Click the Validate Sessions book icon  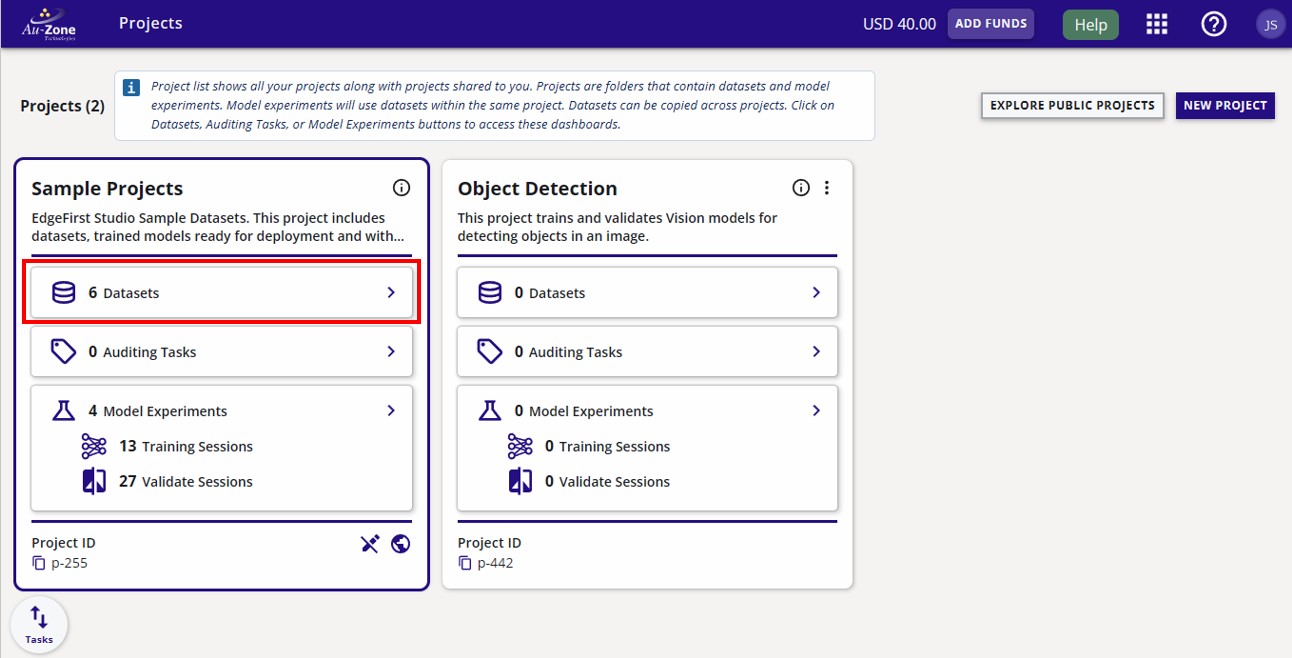[x=95, y=481]
